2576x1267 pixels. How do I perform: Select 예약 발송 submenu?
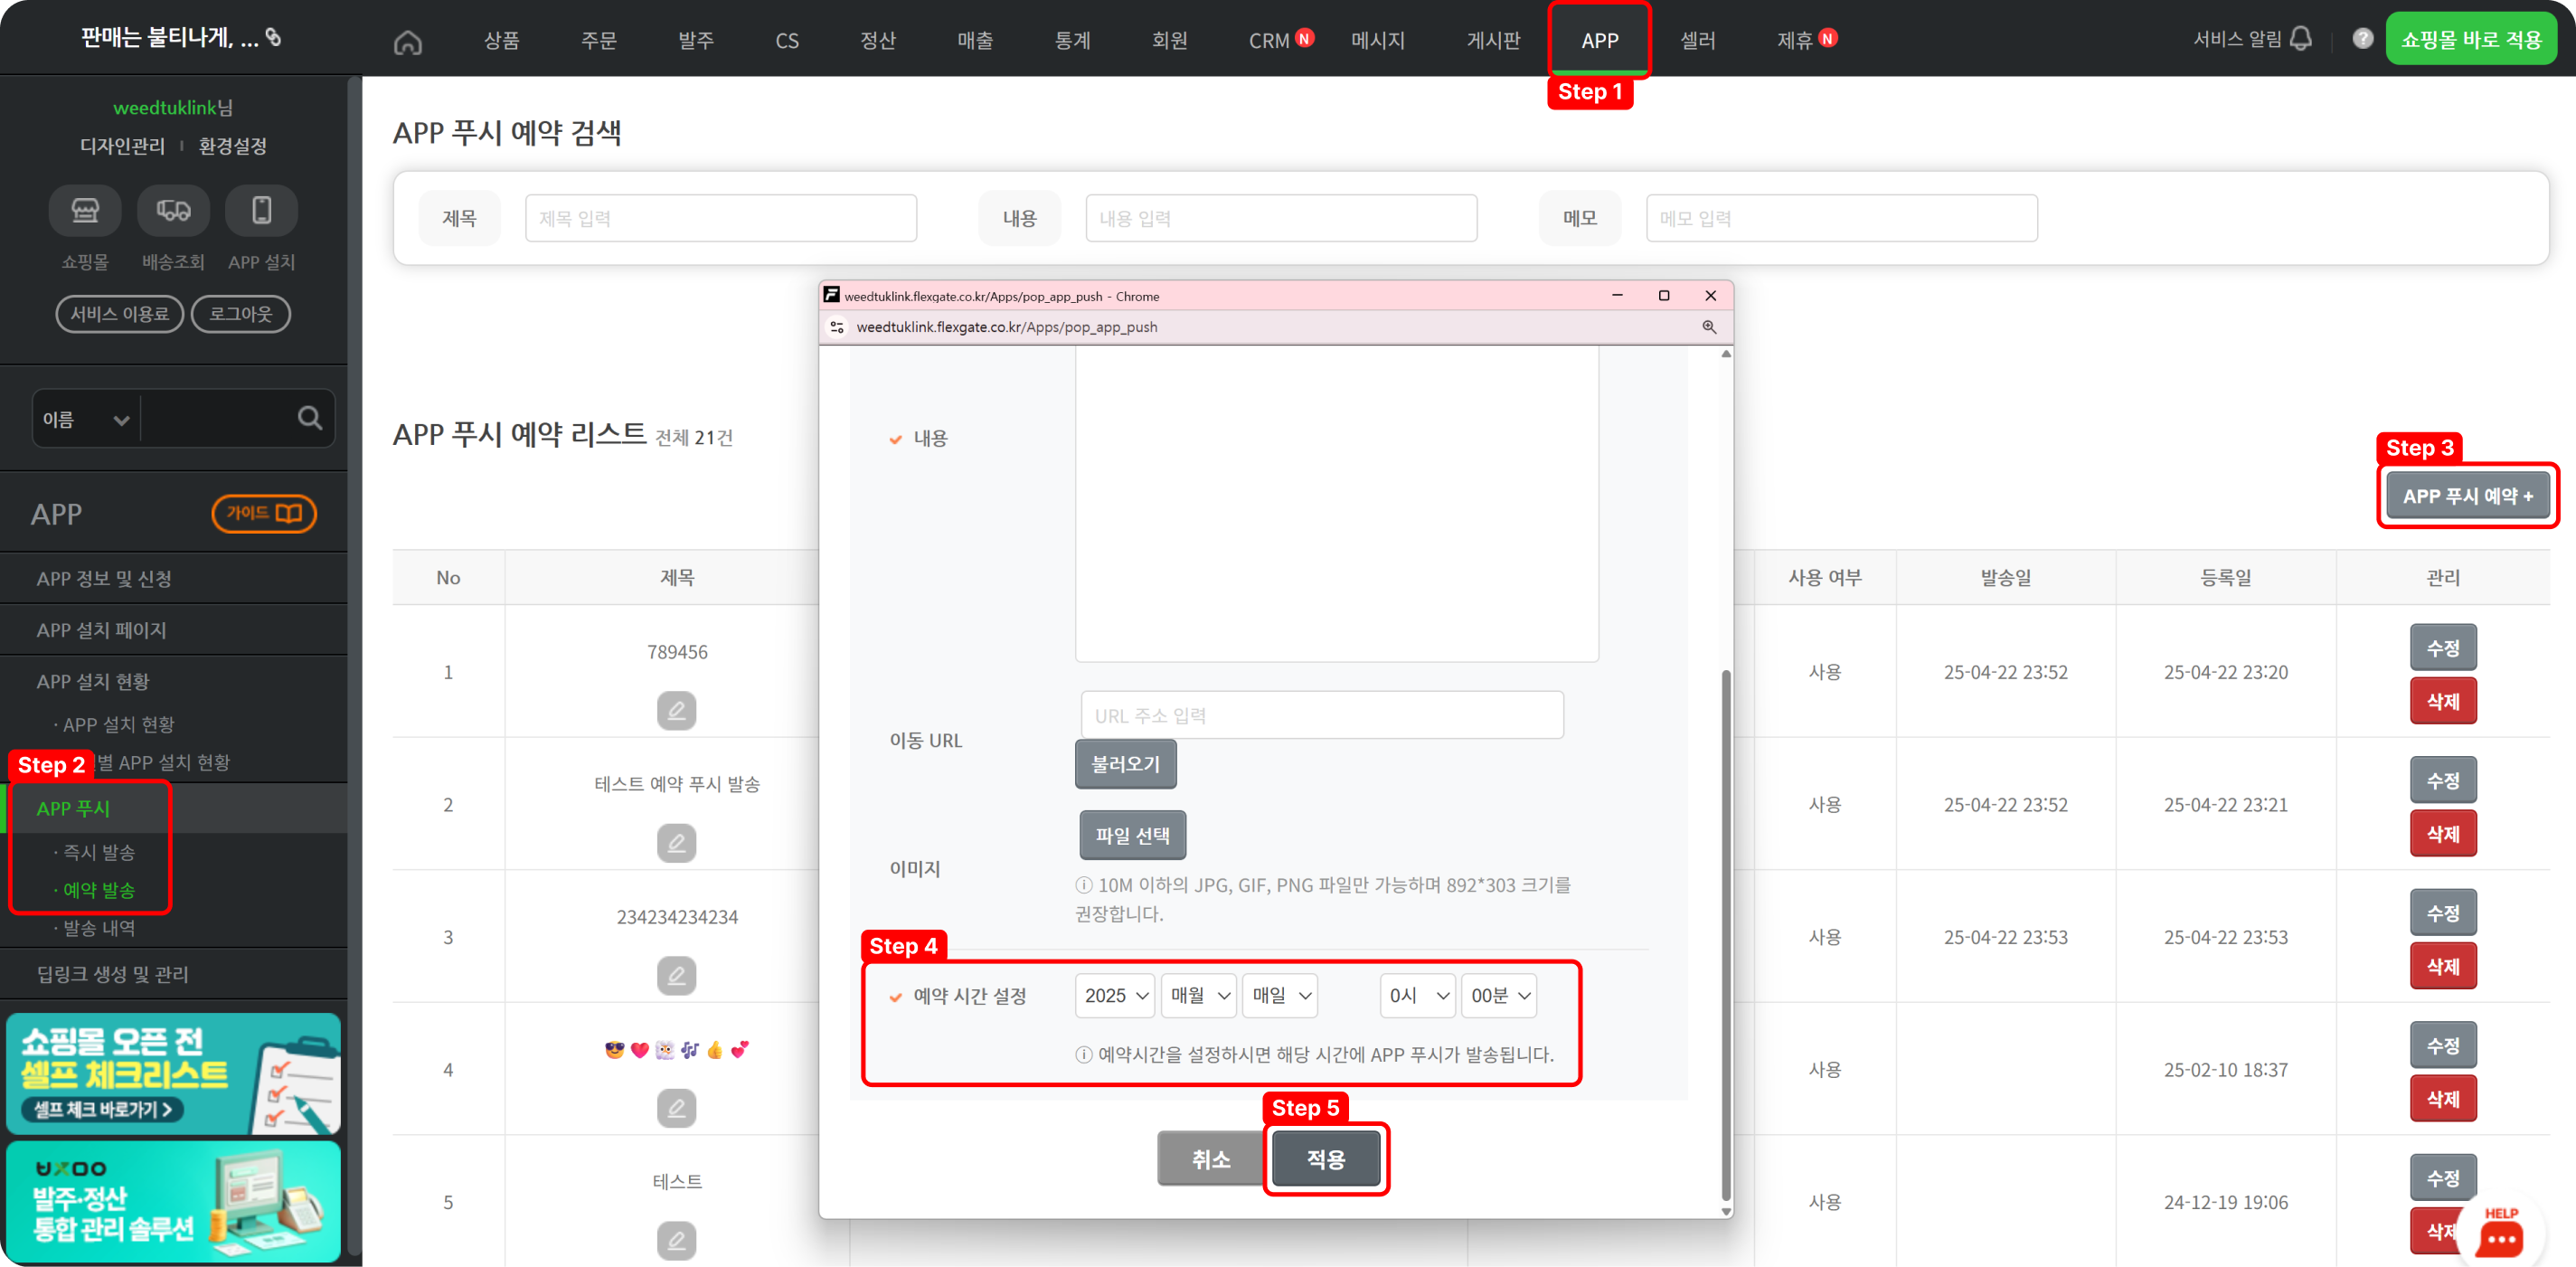pos(99,890)
